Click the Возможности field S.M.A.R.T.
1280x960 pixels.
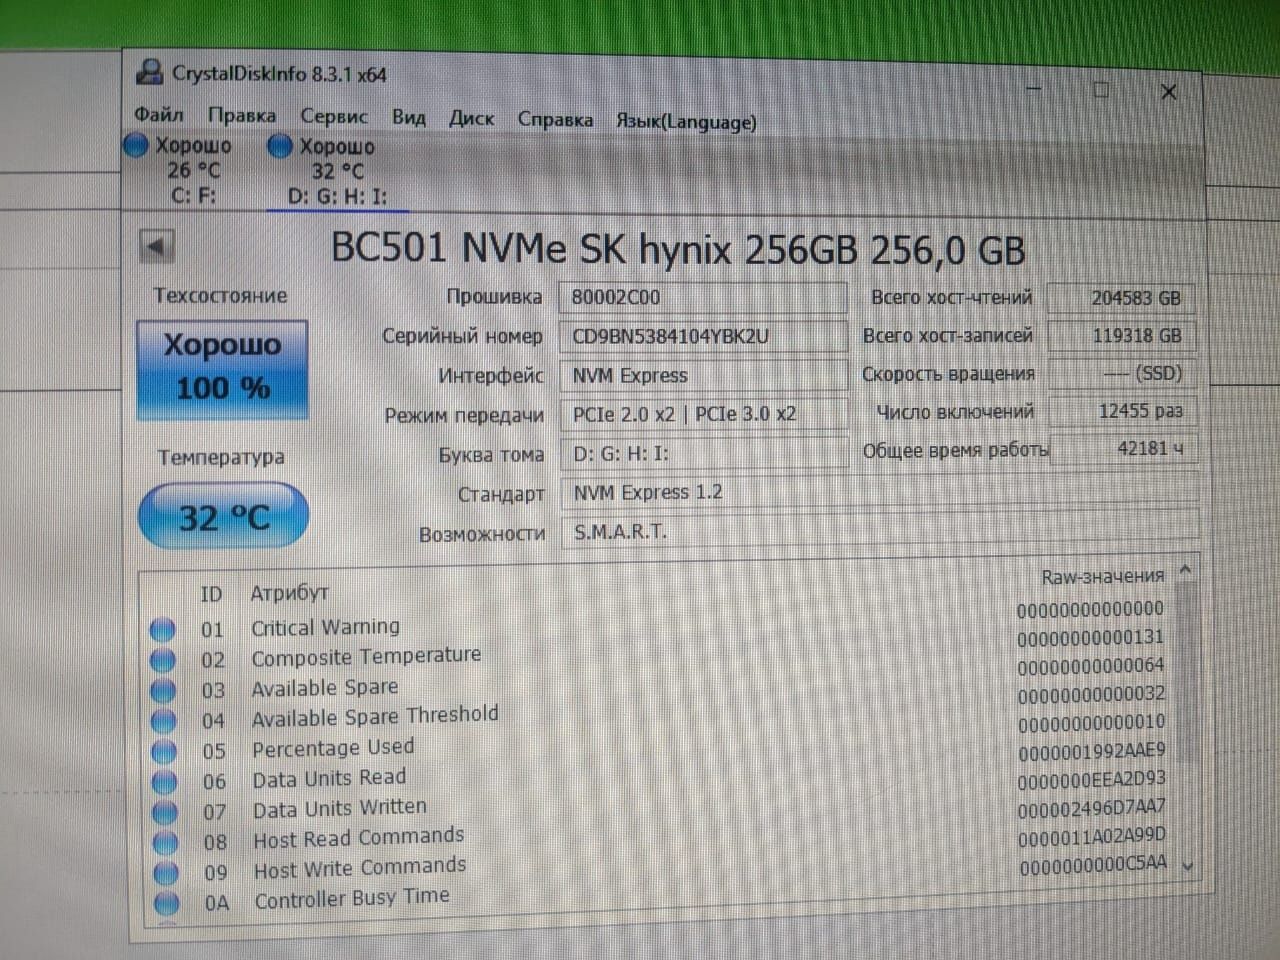coord(880,532)
